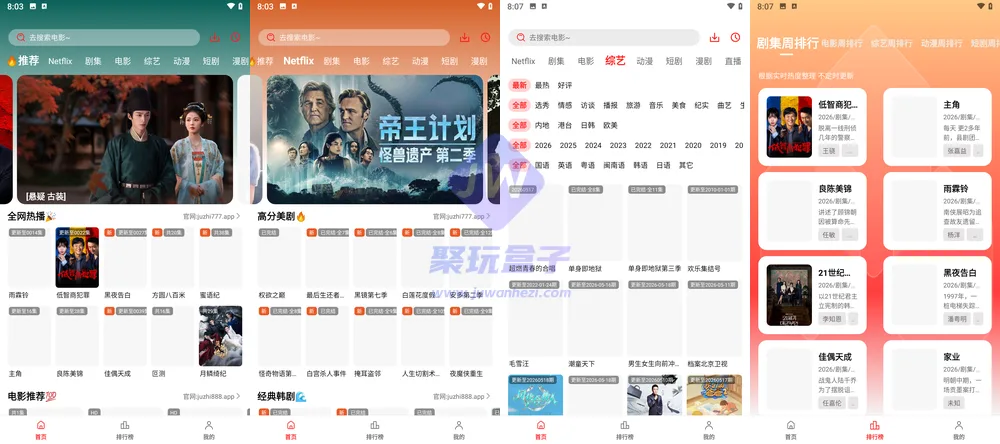
Task: Tap the 我的 profile icon on the green 推荐 screen
Action: coord(208,425)
